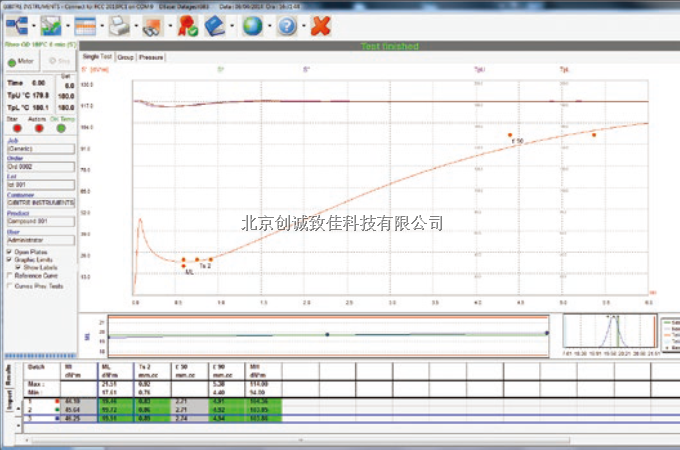Click the calendar table toolbar icon
The width and height of the screenshot is (680, 450).
[x=86, y=25]
